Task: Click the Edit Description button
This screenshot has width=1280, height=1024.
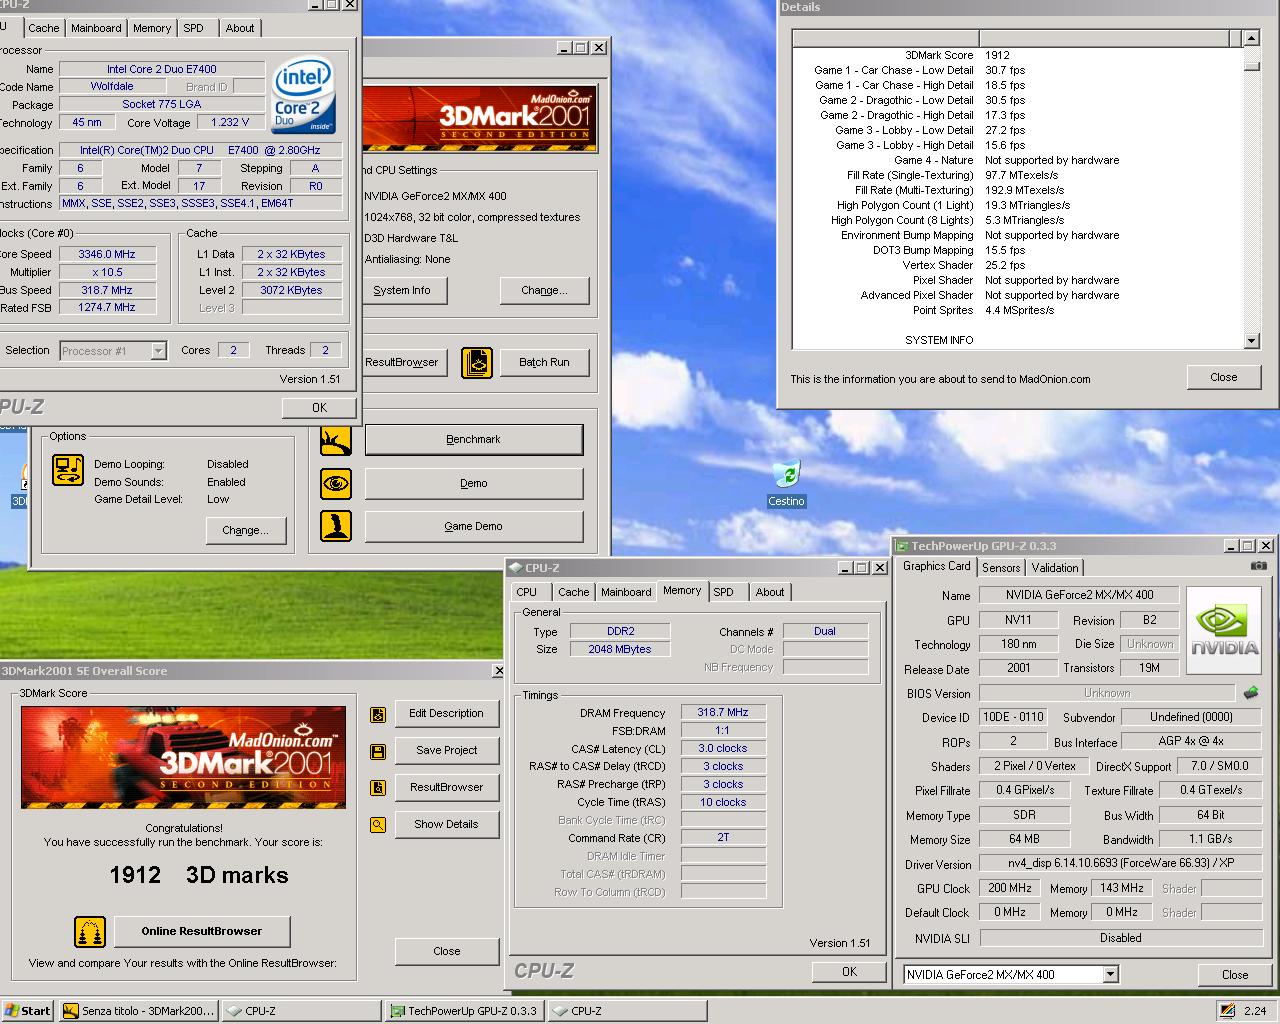Action: 446,714
